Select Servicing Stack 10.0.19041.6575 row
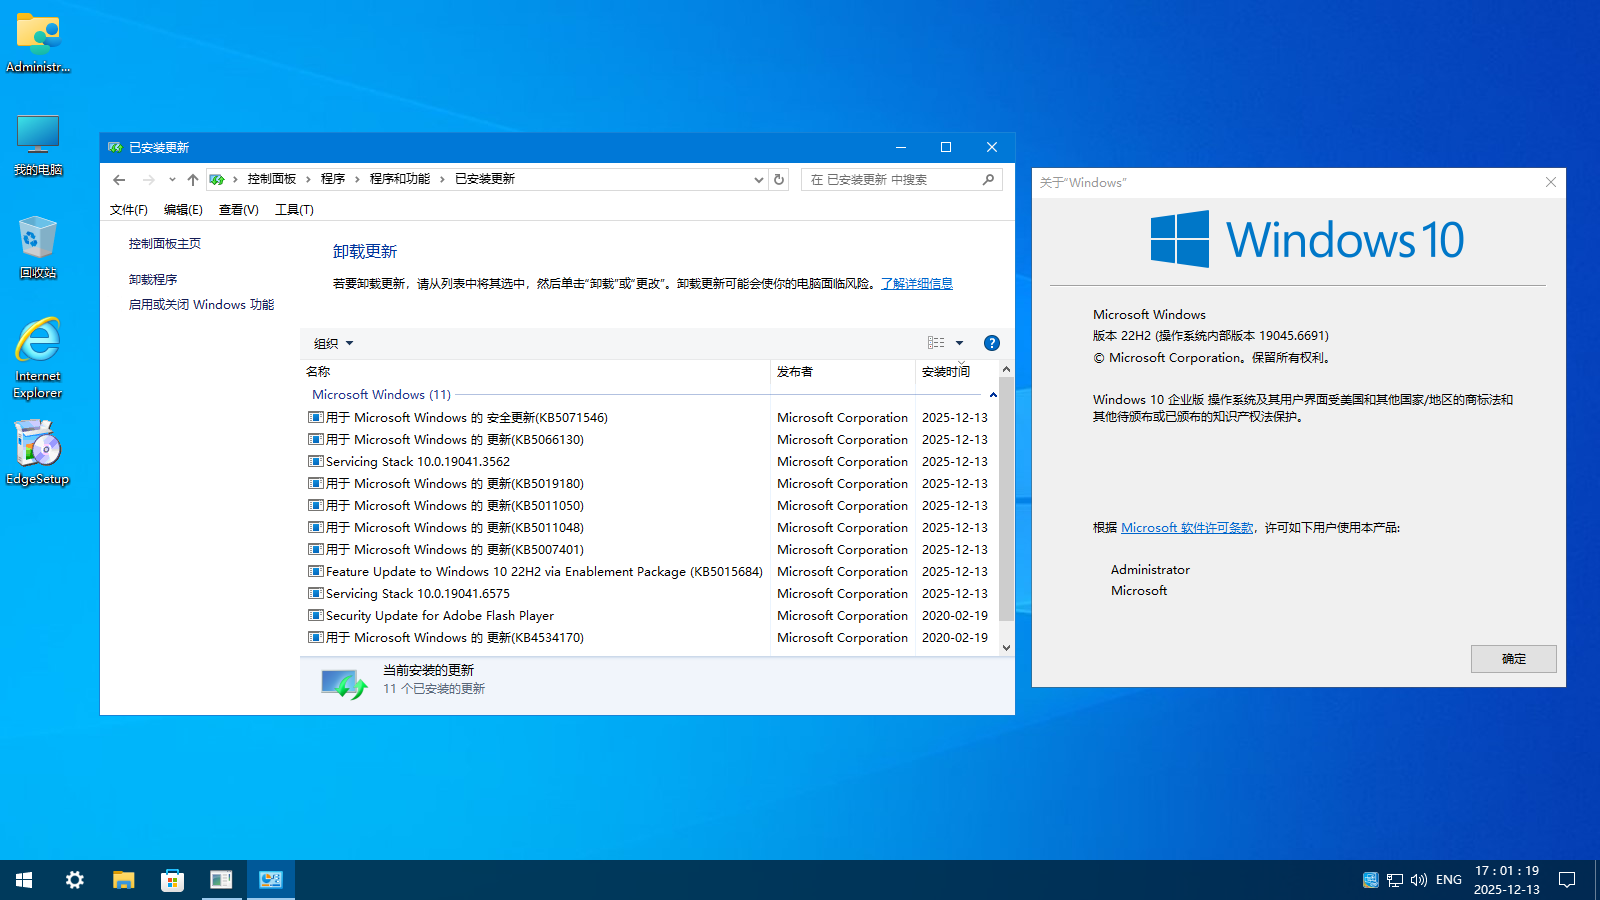Image resolution: width=1600 pixels, height=900 pixels. tap(648, 594)
